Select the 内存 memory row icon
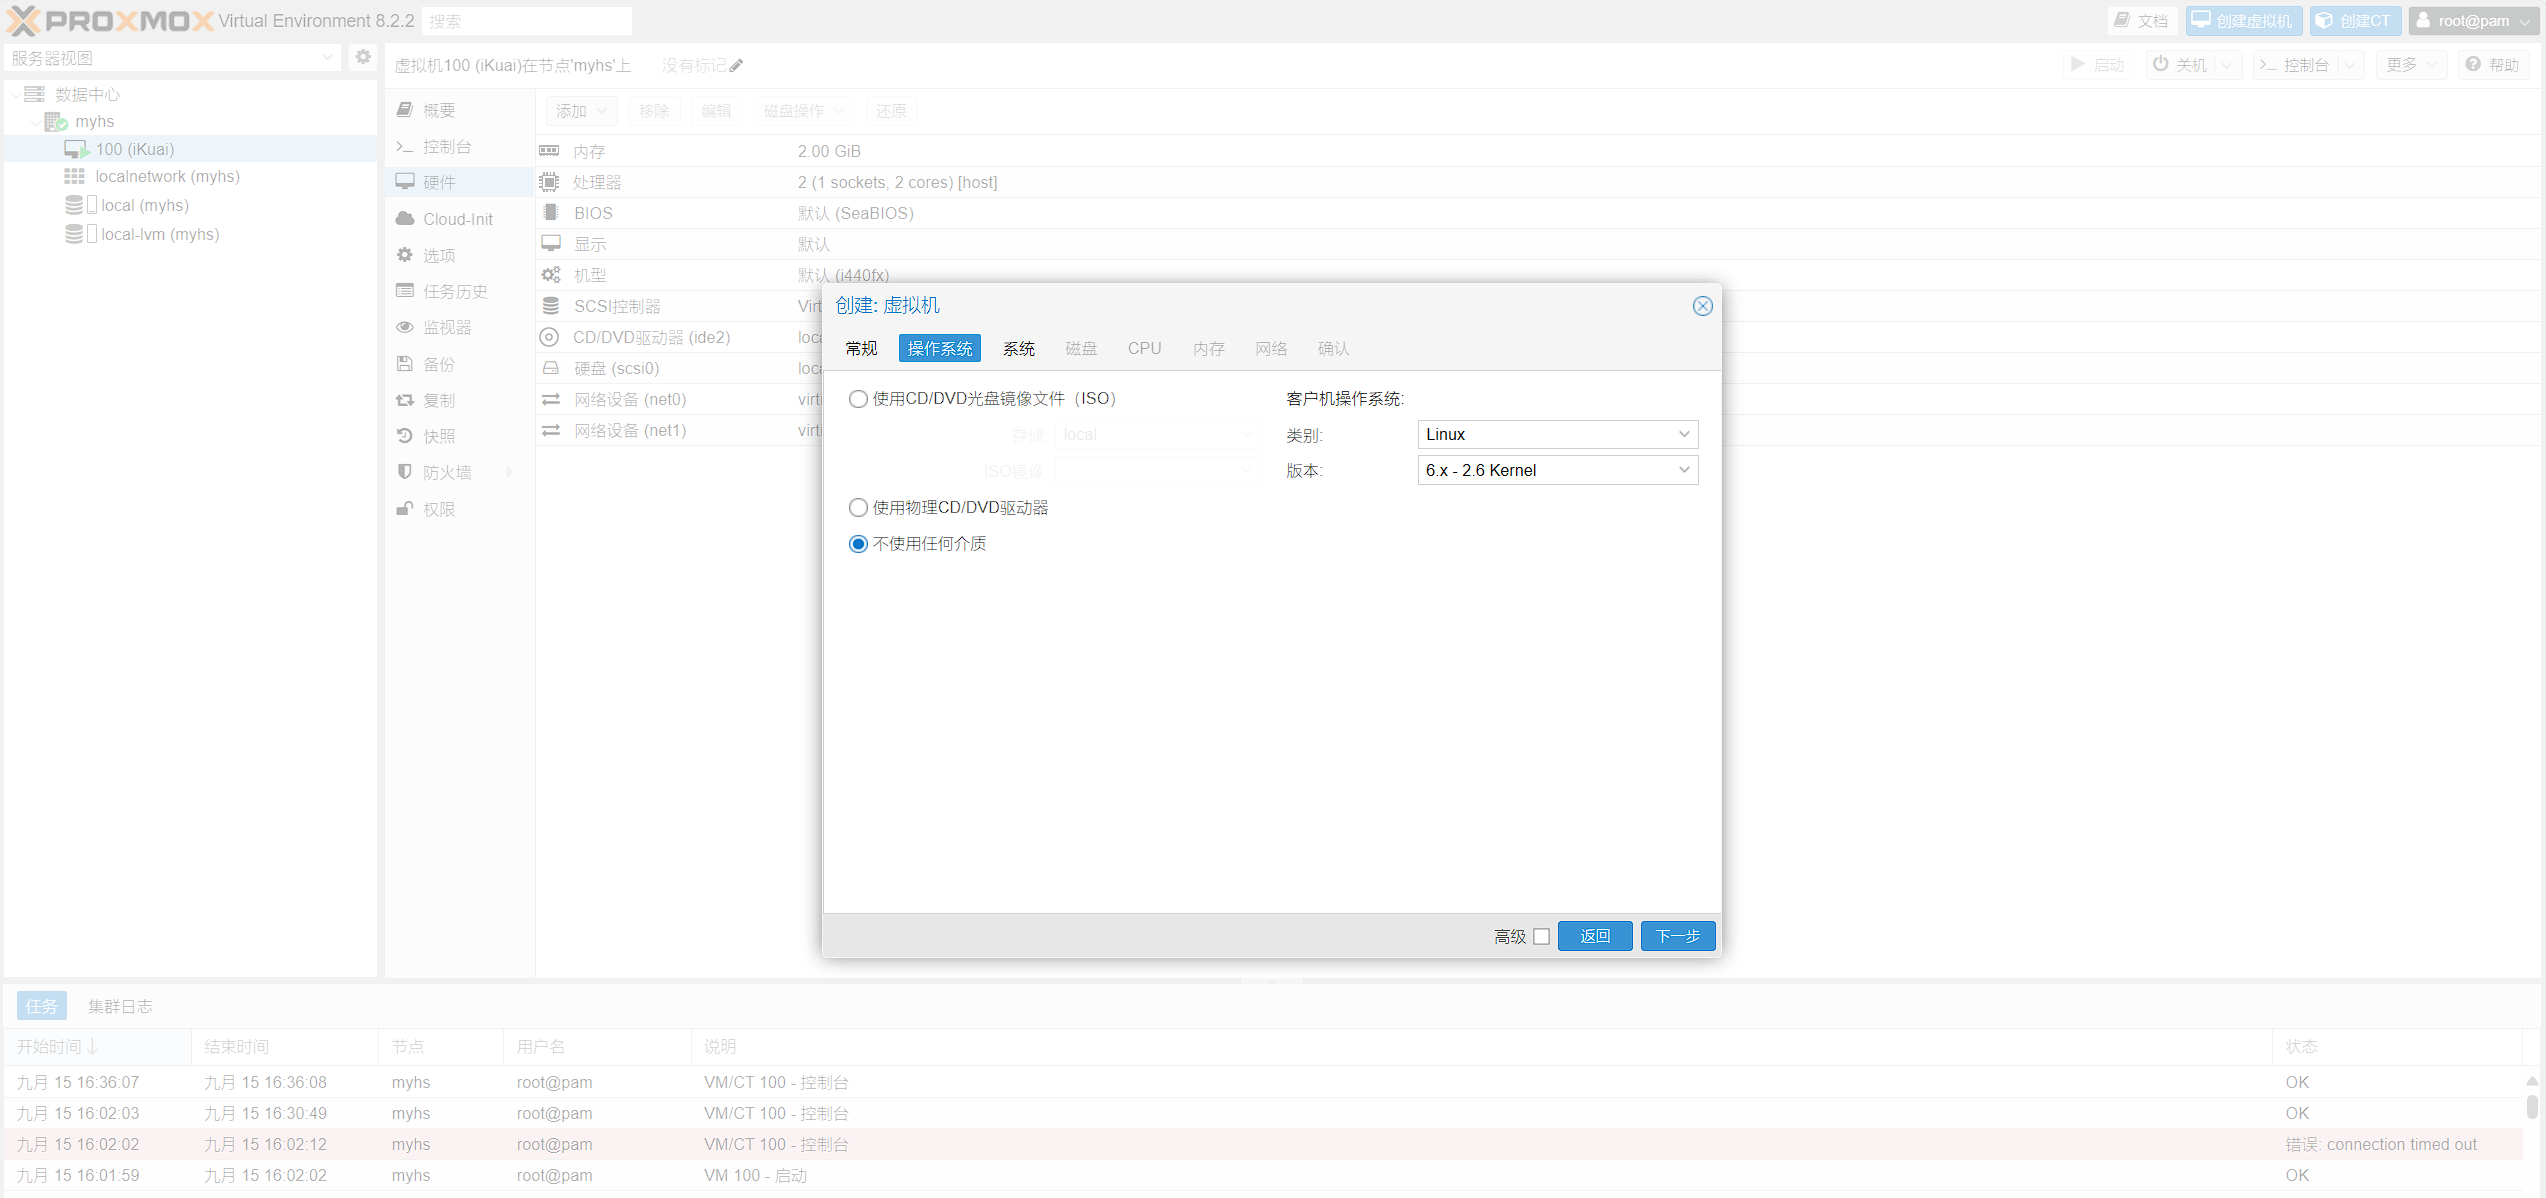 point(549,150)
